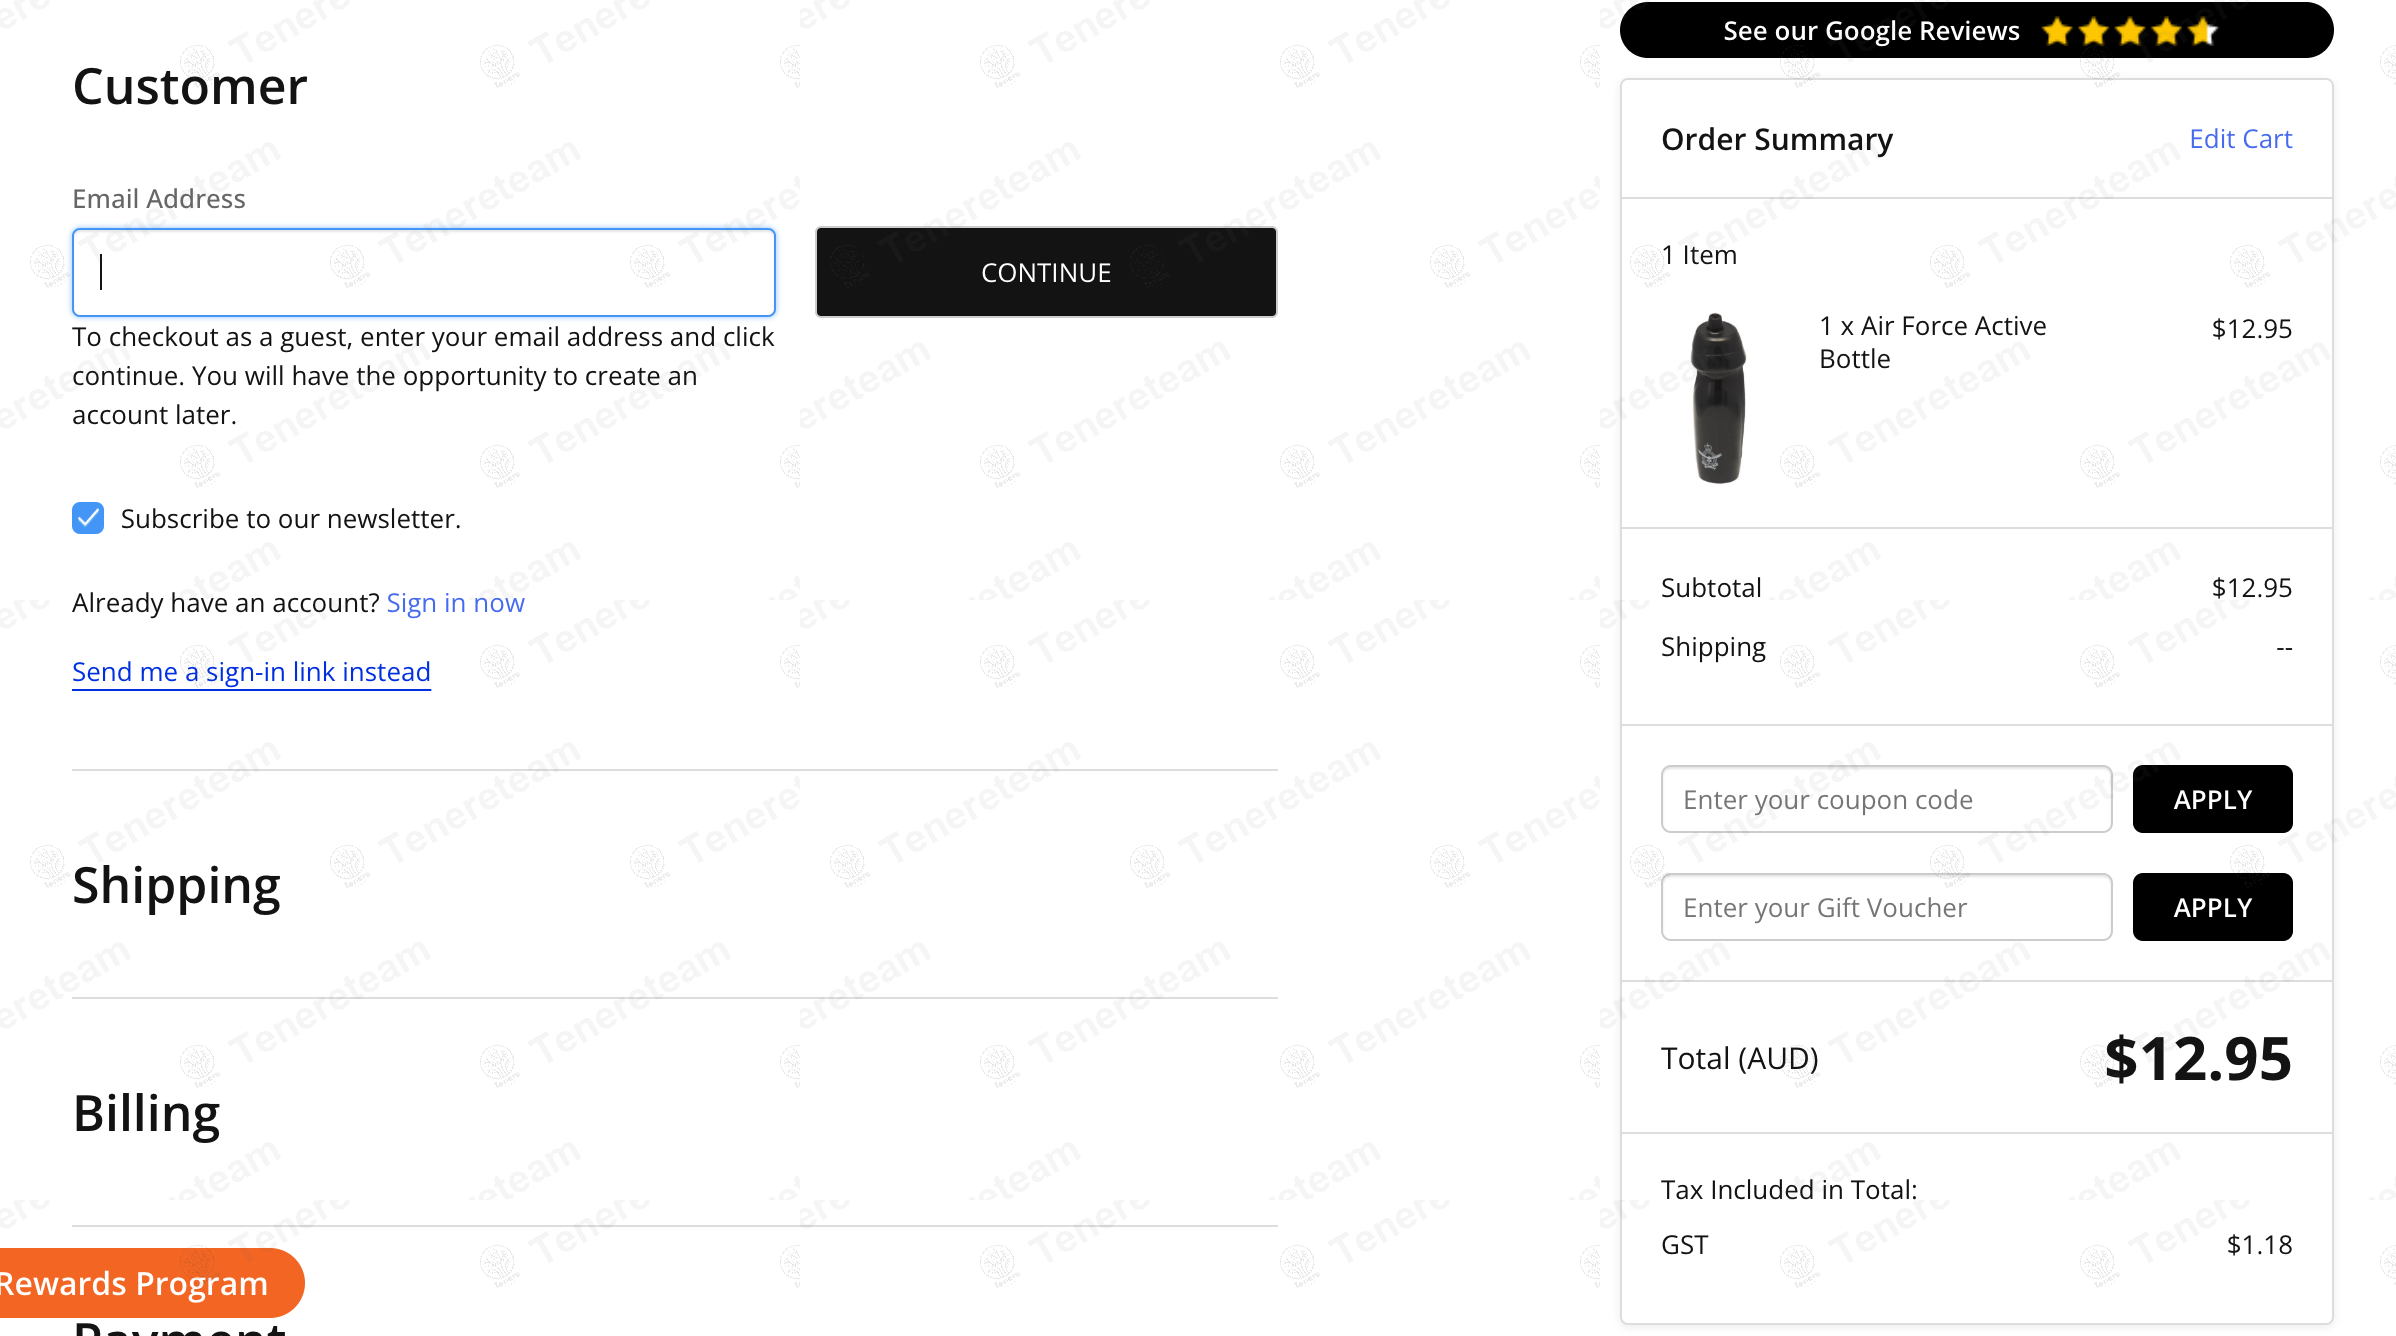Apply the entered coupon code

pyautogui.click(x=2212, y=799)
